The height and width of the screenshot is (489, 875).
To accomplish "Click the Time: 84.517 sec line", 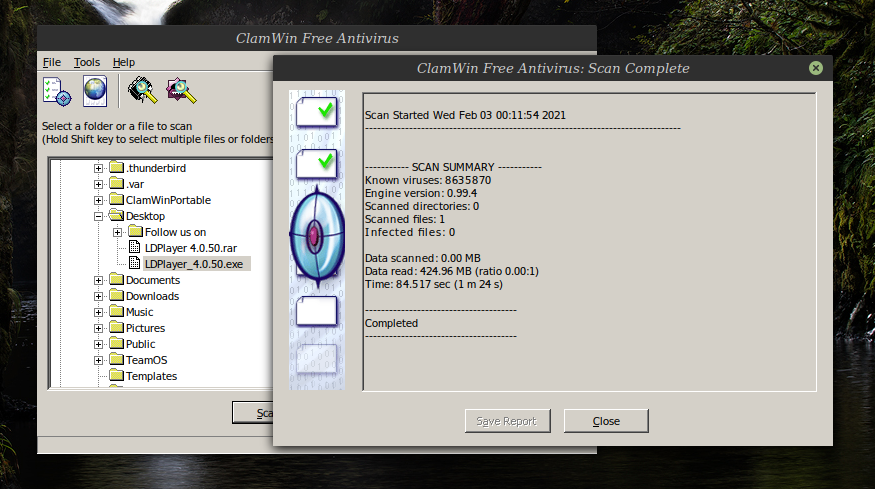I will coord(434,284).
